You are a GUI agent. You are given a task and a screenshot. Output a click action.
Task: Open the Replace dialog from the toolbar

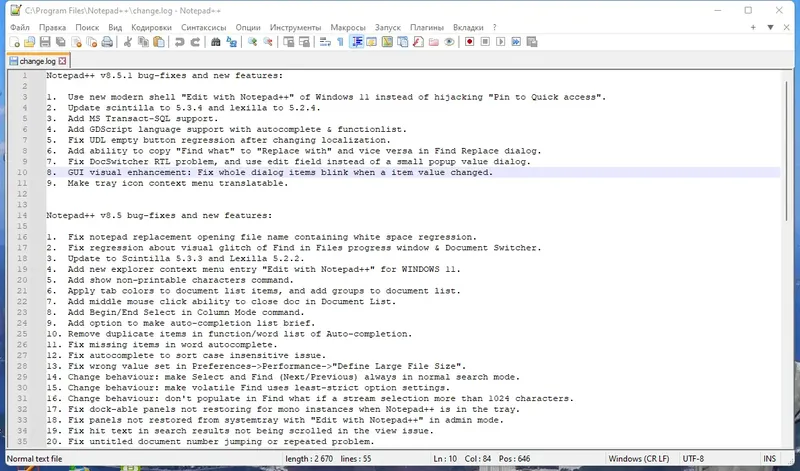point(231,42)
